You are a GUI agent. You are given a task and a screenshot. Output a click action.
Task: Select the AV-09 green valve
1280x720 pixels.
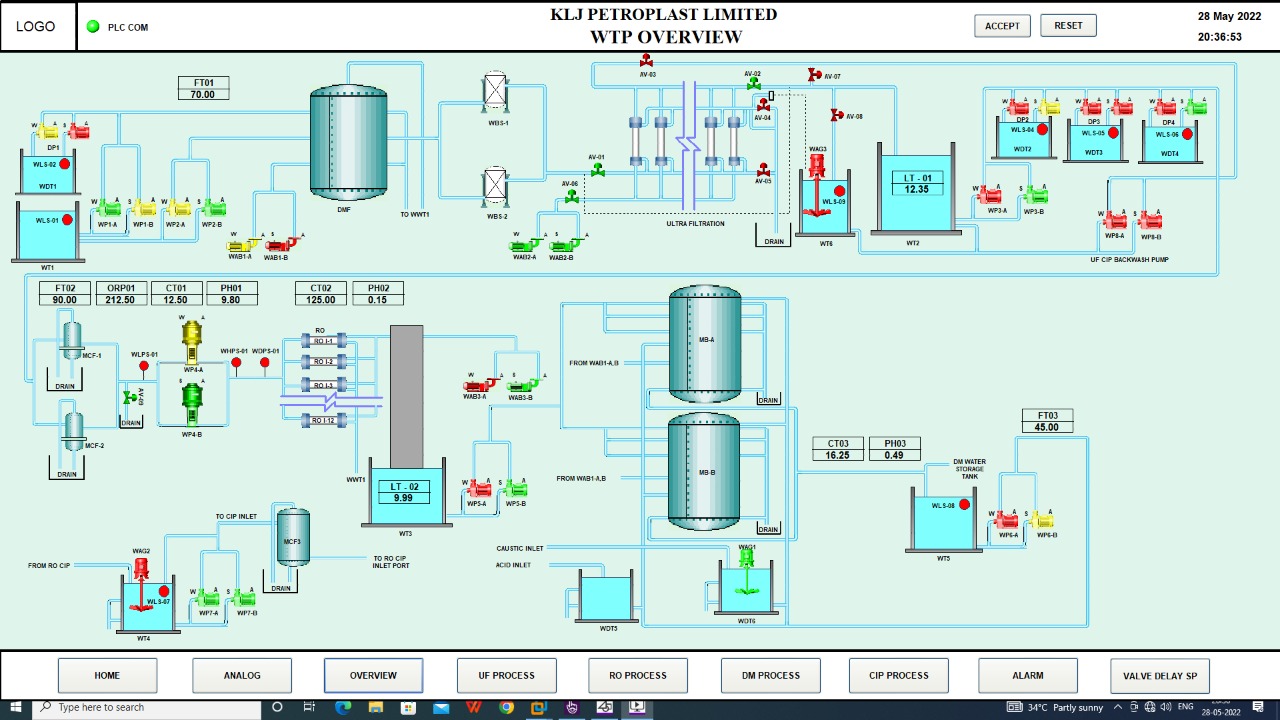pos(129,397)
